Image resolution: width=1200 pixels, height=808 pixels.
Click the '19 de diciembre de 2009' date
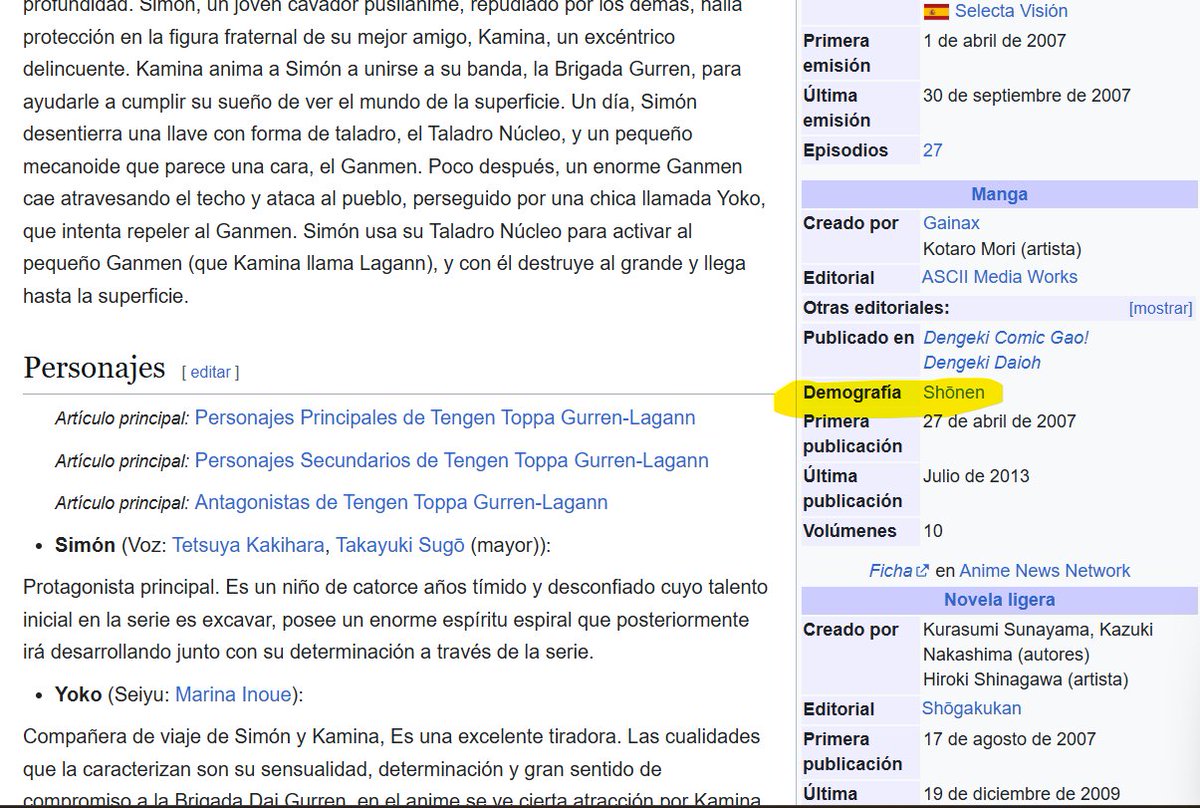(1021, 794)
